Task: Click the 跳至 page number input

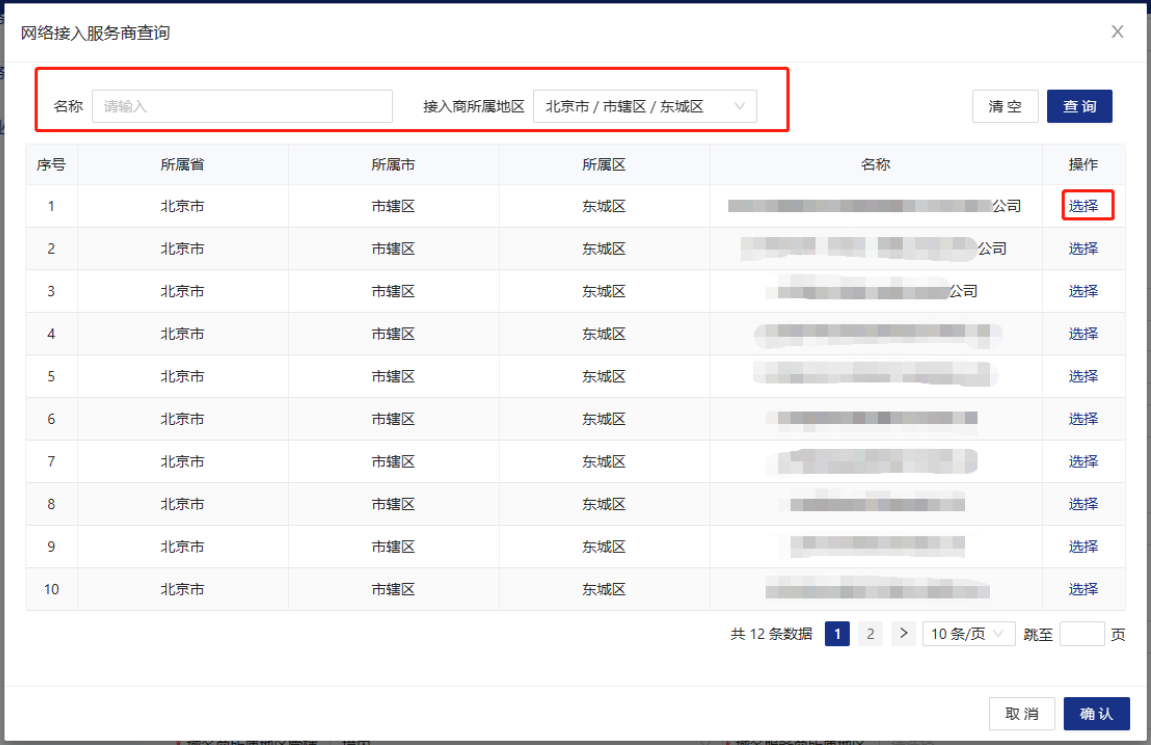Action: click(x=1081, y=634)
